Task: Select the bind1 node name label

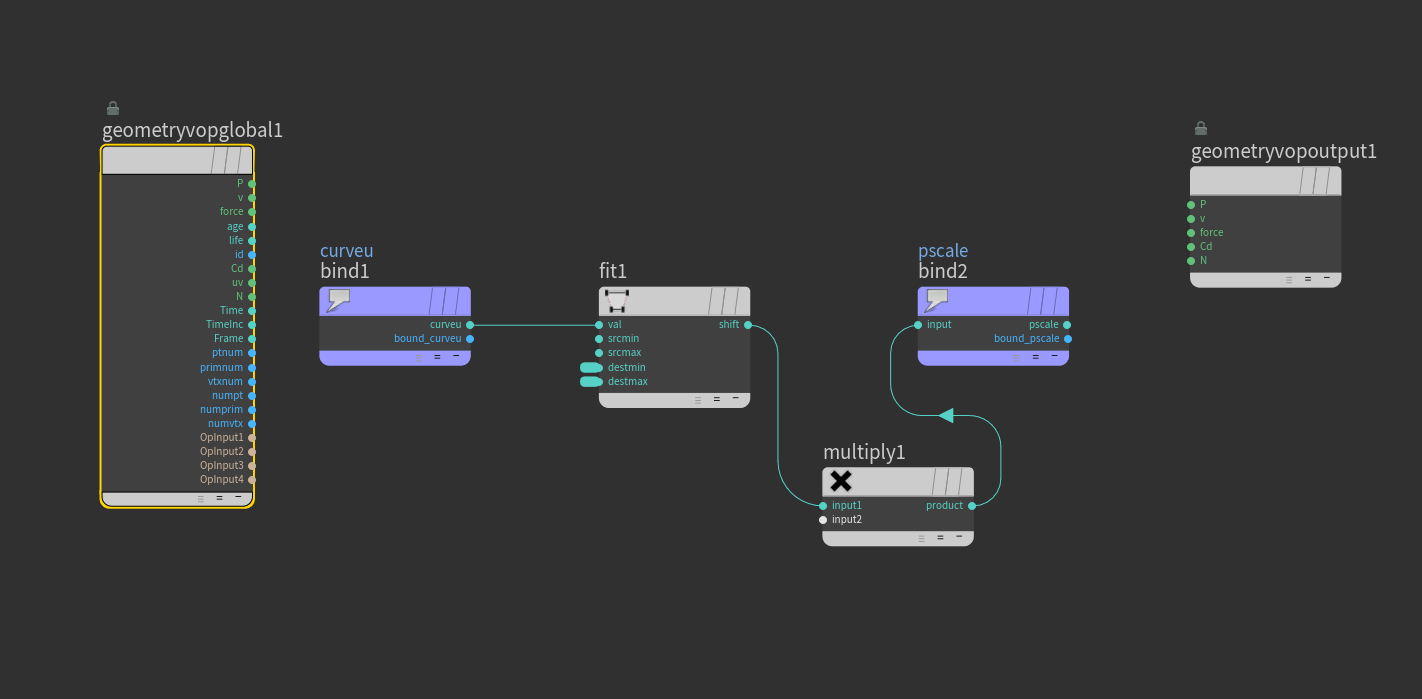Action: pos(345,271)
